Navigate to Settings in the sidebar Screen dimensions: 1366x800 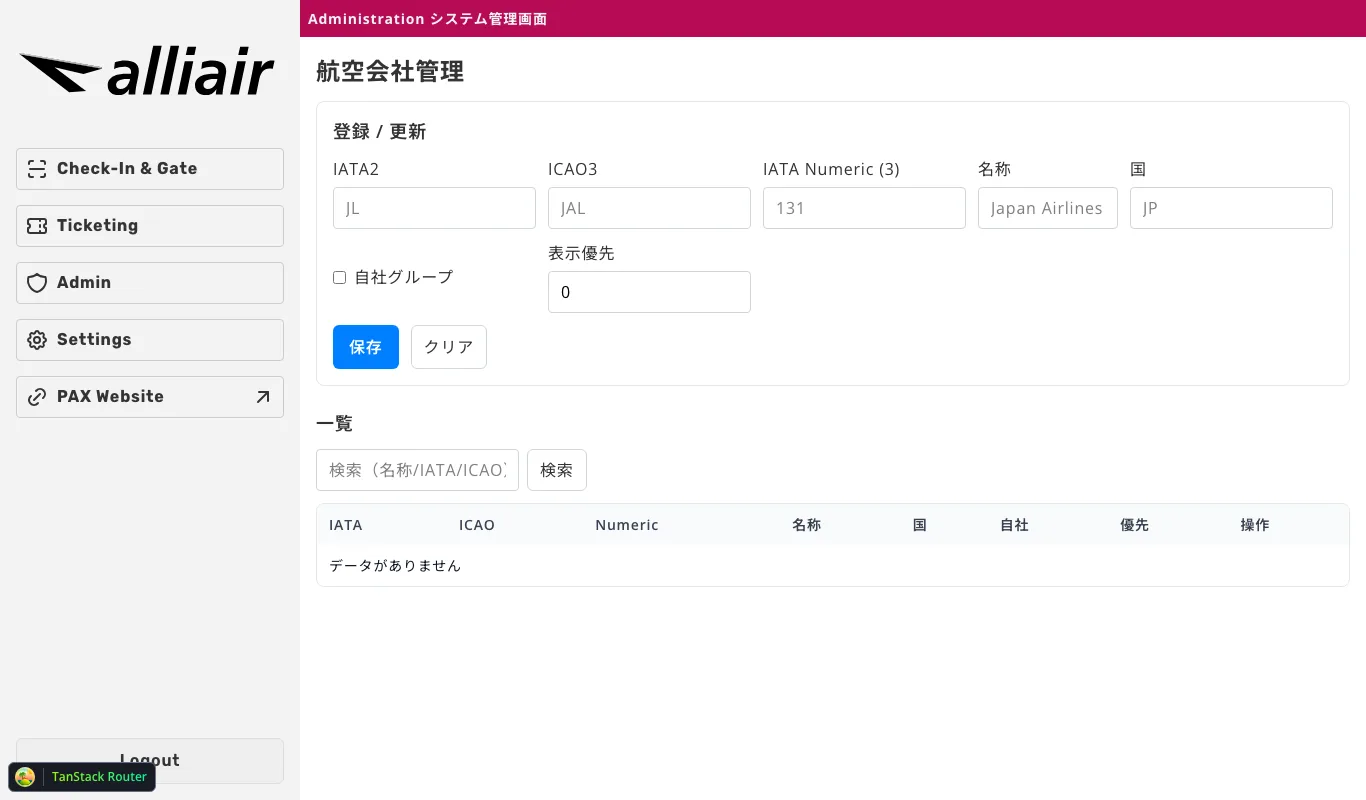(149, 340)
